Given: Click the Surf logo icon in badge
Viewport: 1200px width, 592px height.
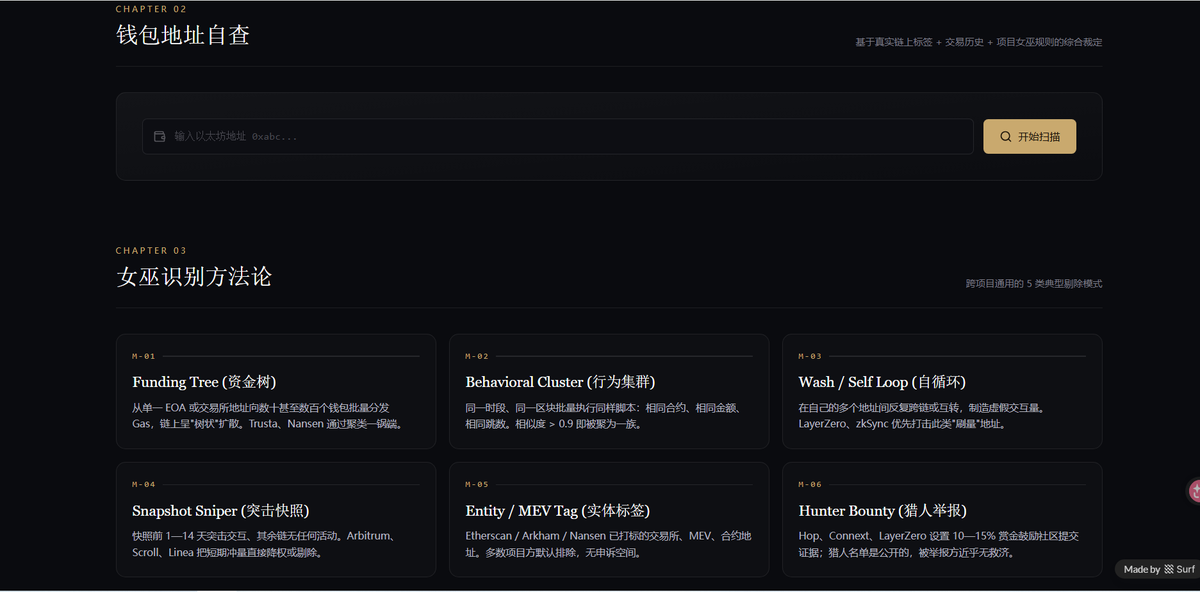Looking at the screenshot, I should [x=1168, y=569].
